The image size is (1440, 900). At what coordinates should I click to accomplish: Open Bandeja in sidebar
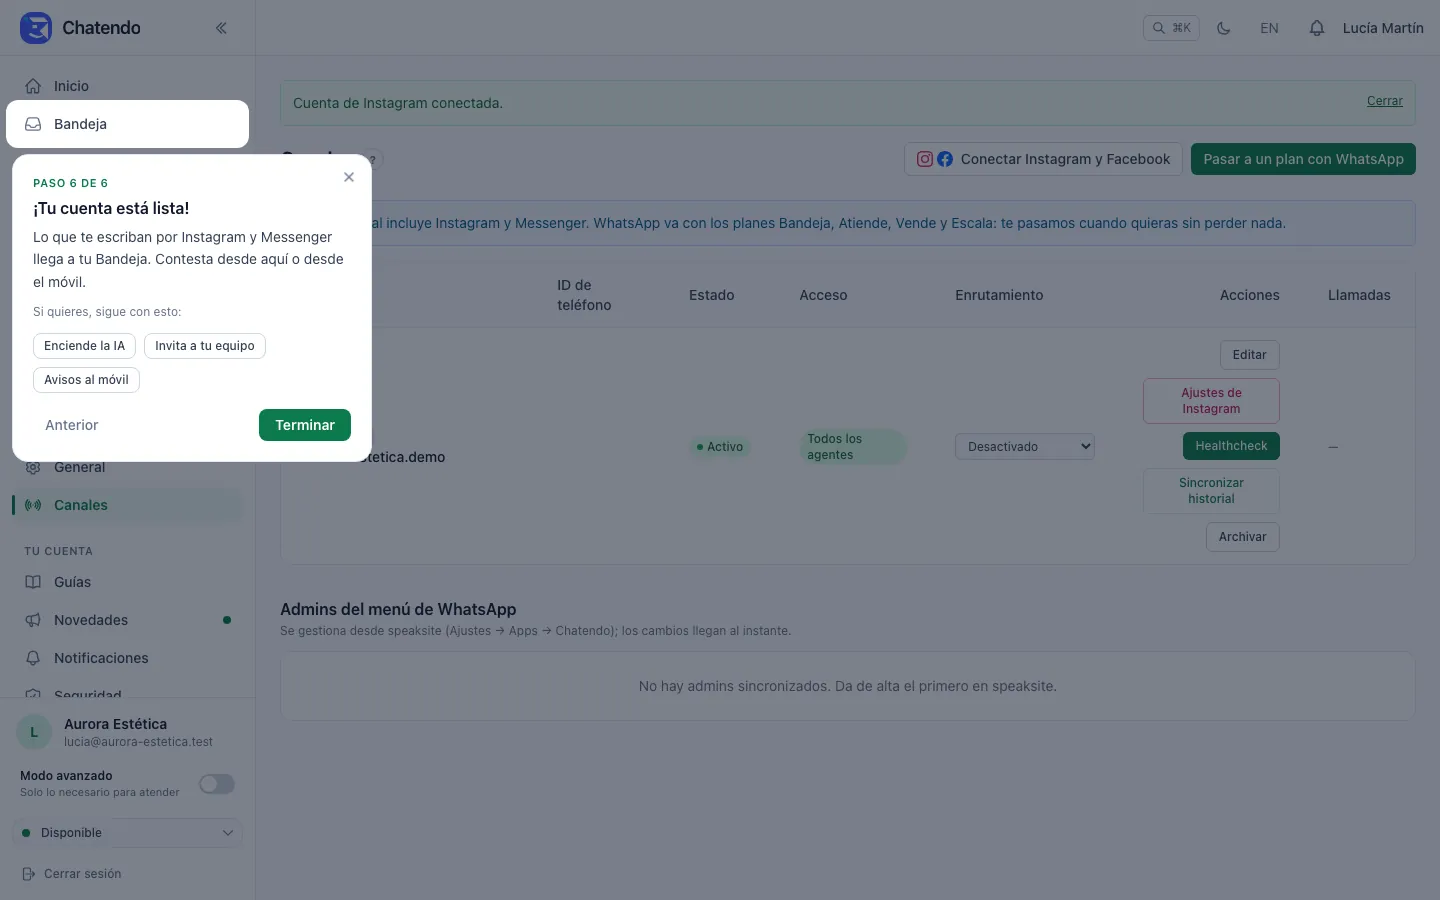(127, 124)
